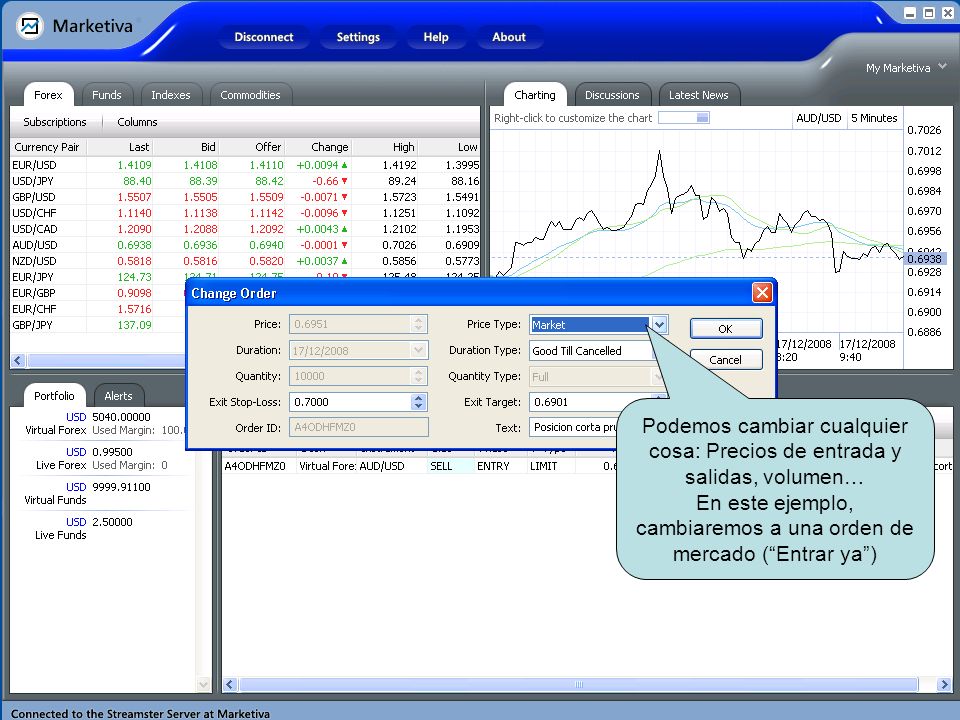The height and width of the screenshot is (720, 960).
Task: Select the USD/JPY currency pair row
Action: [x=245, y=181]
